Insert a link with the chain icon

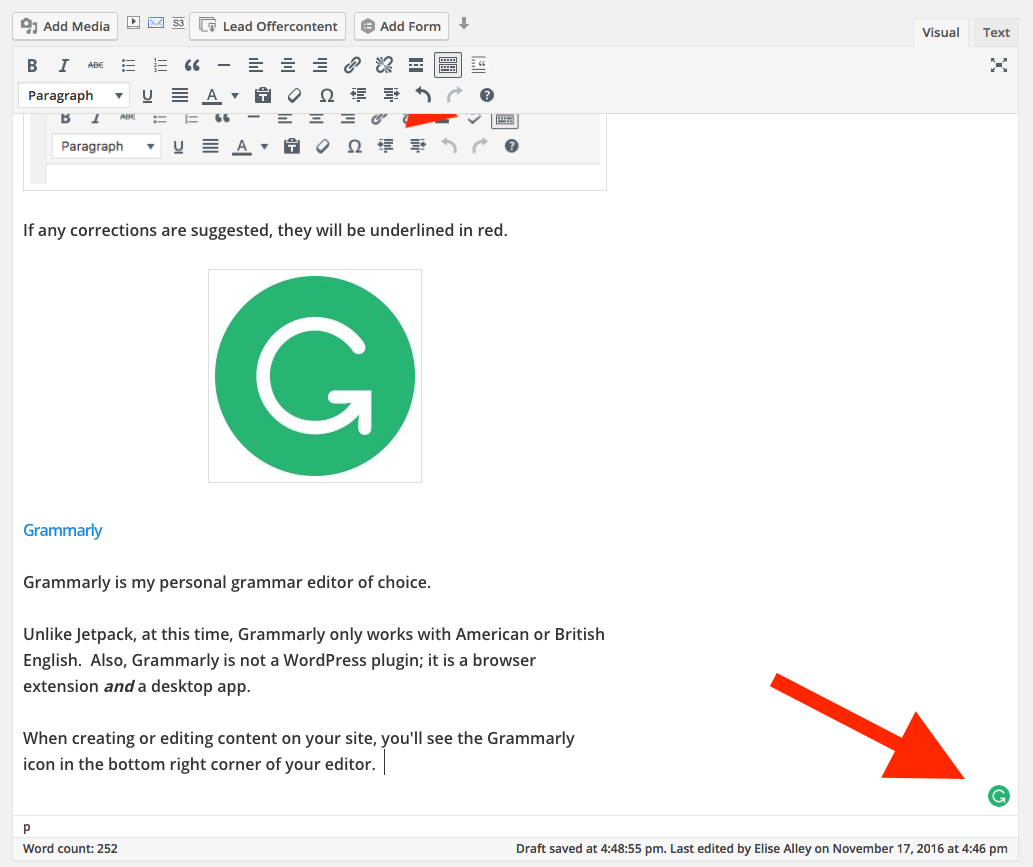tap(351, 65)
